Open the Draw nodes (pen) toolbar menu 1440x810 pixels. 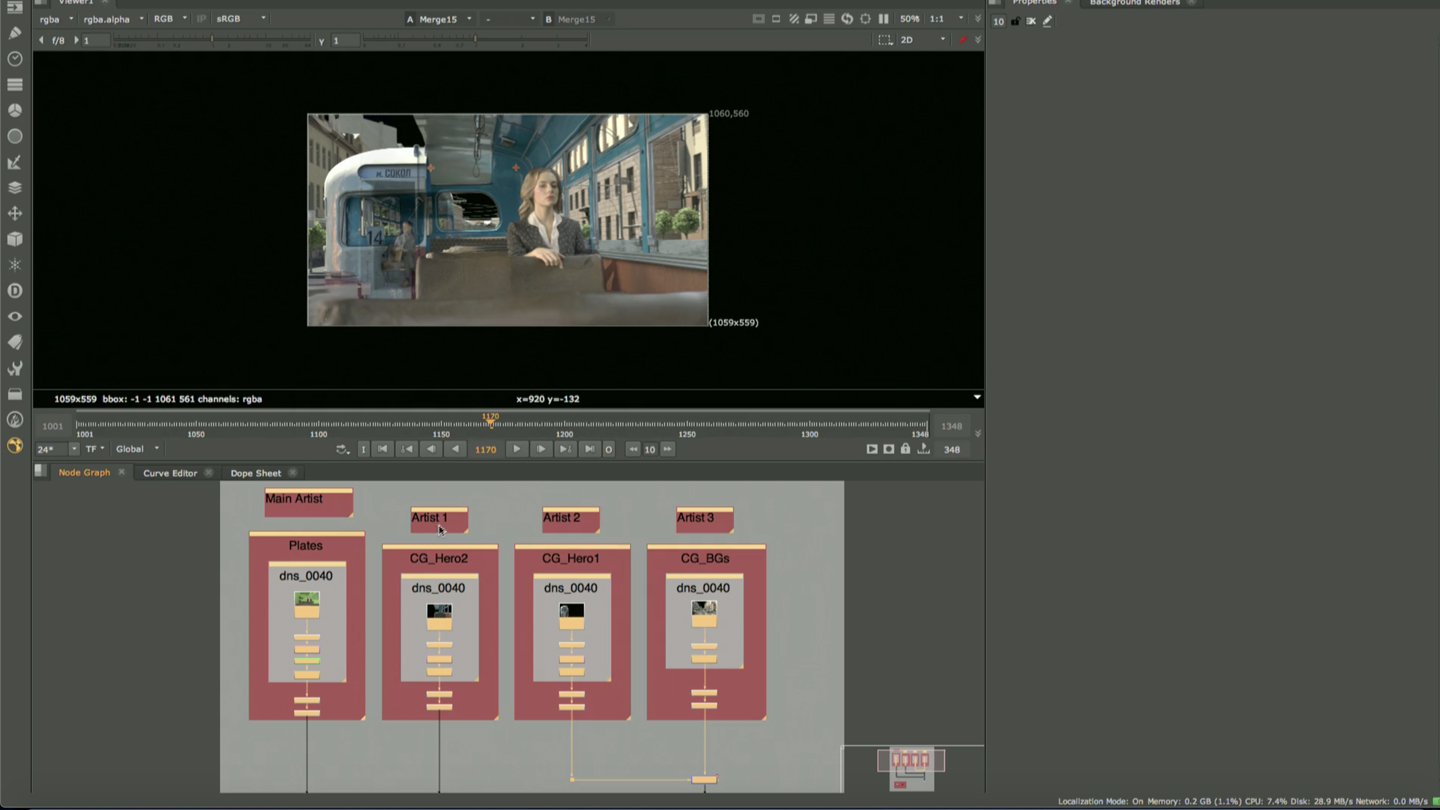tap(15, 33)
